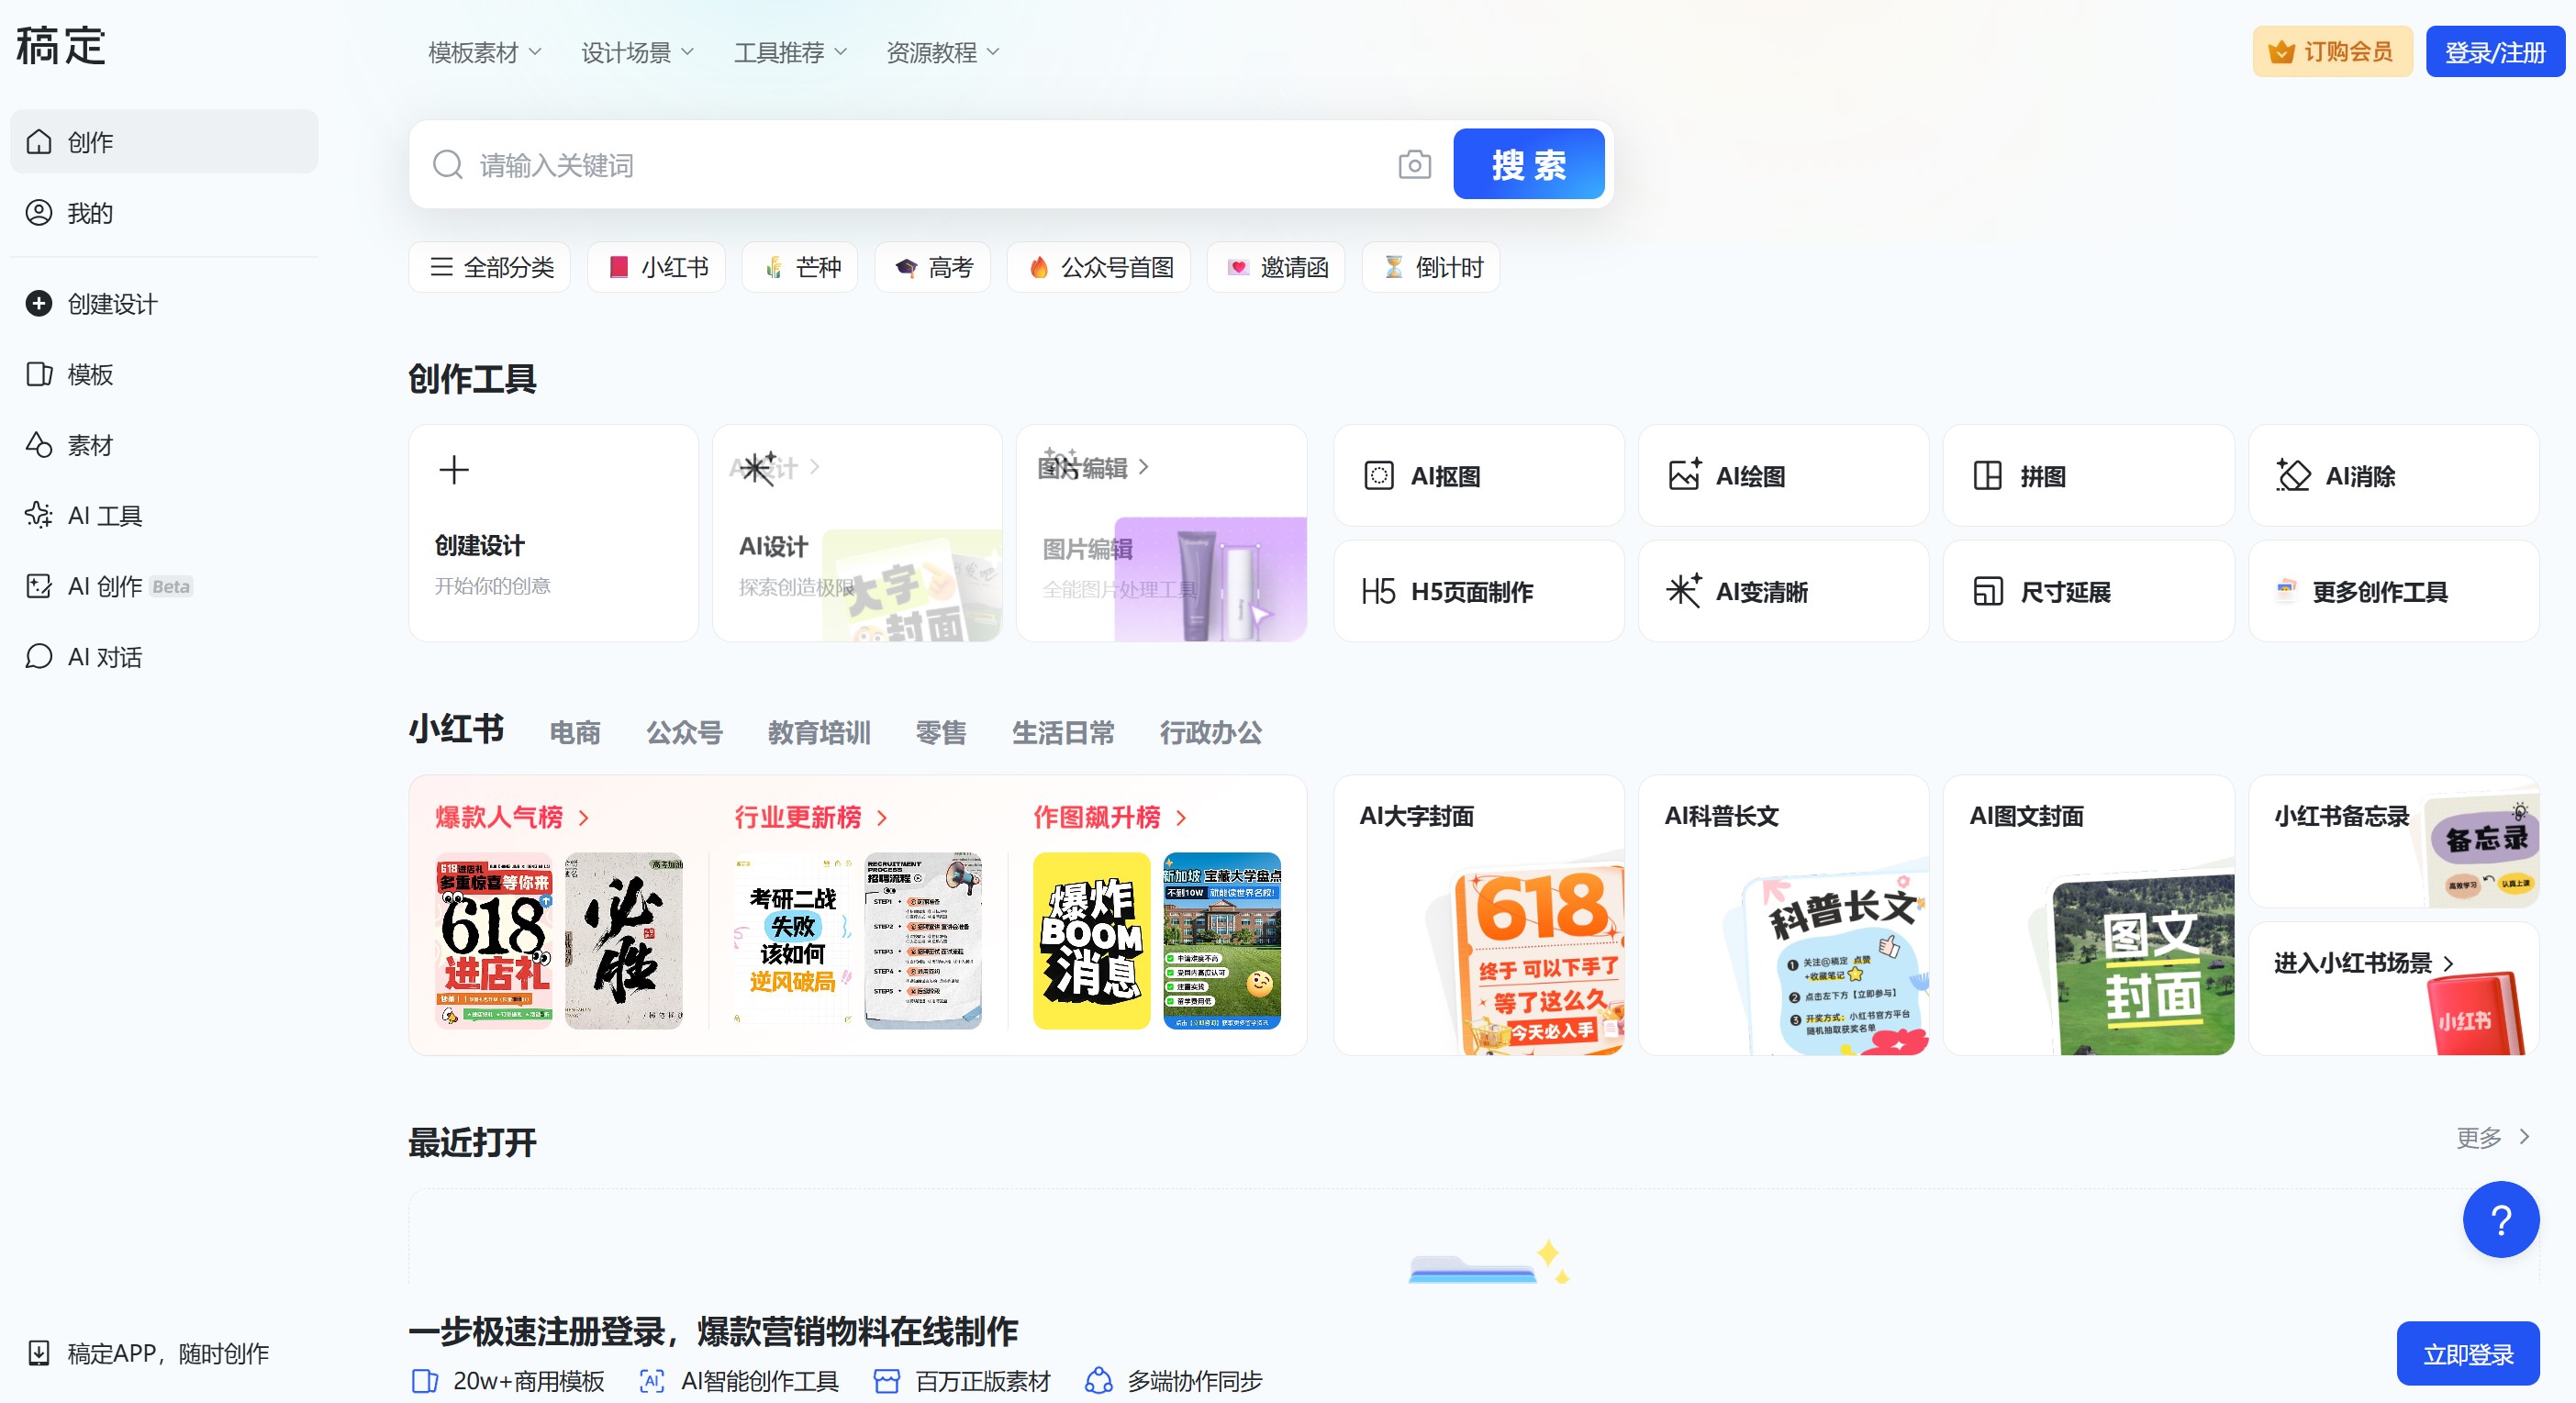
Task: Select the 生活日常 tab
Action: pyautogui.click(x=1063, y=733)
